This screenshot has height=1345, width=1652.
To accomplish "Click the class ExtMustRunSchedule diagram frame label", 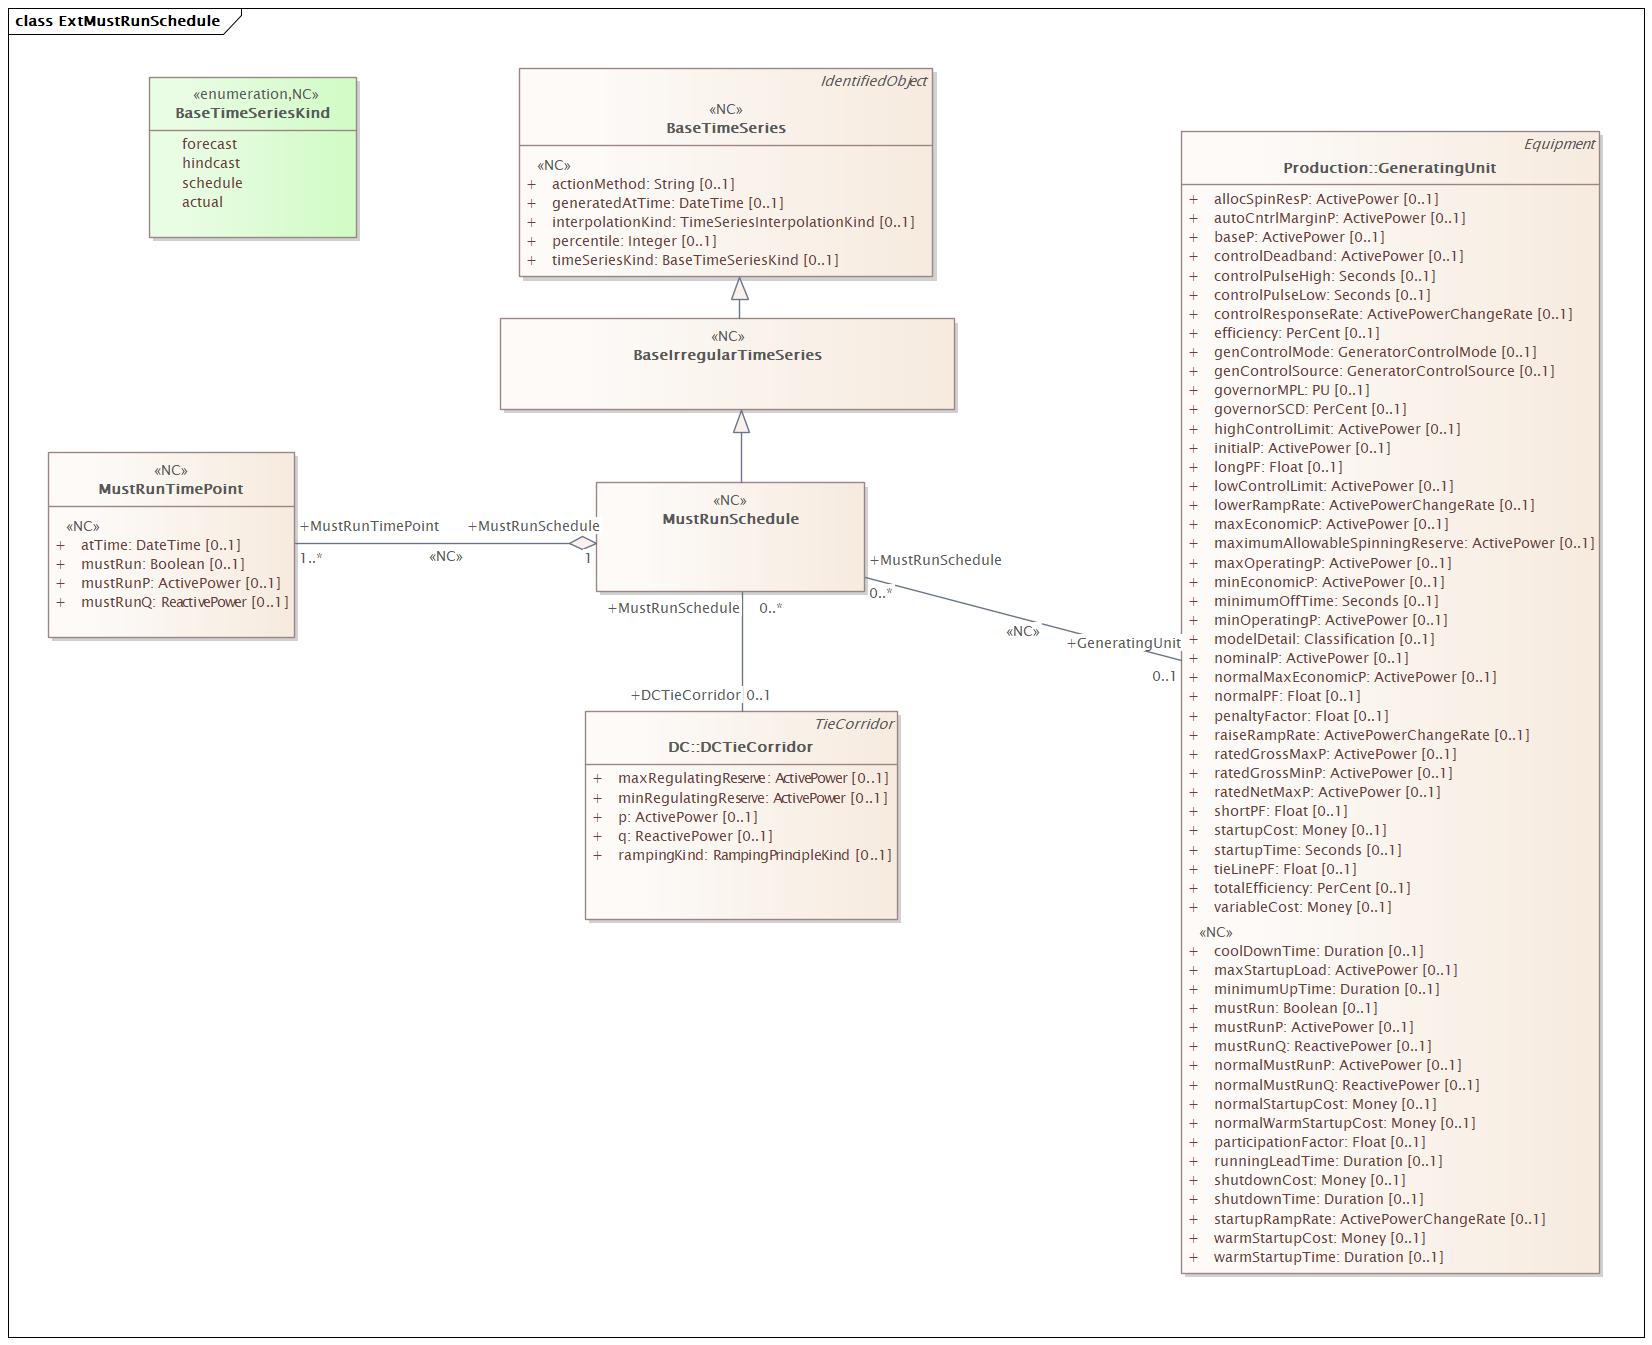I will pos(117,21).
